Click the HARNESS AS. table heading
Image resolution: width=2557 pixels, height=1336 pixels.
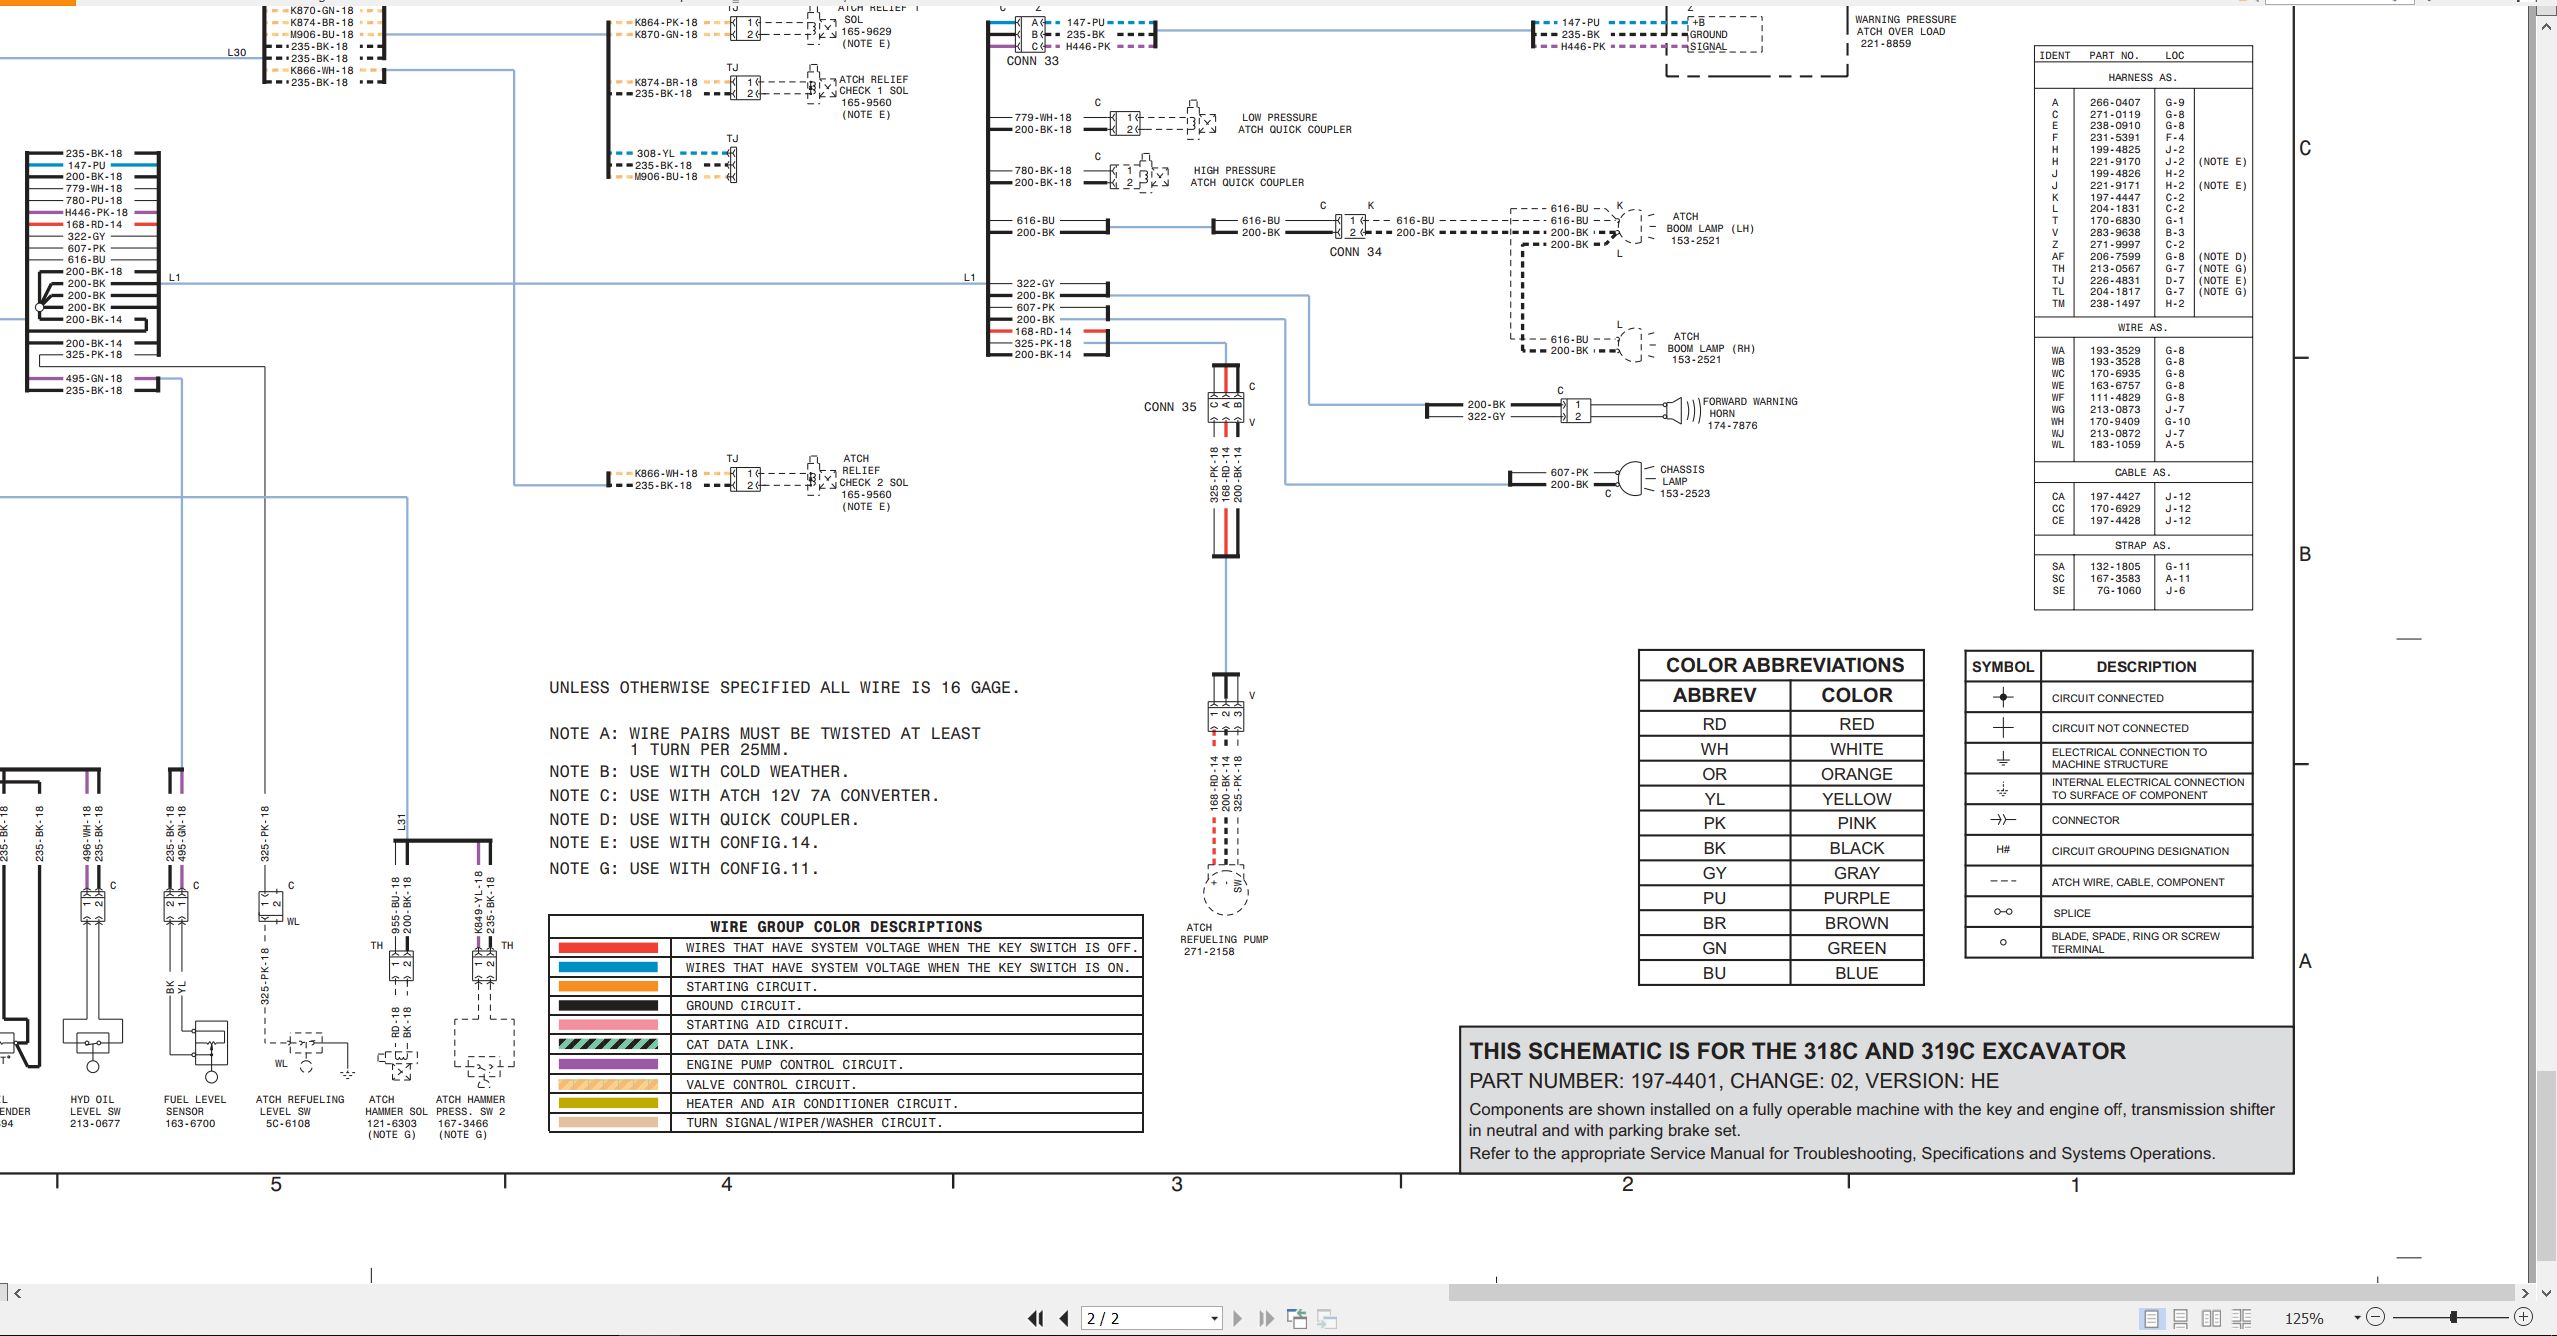coord(2142,77)
